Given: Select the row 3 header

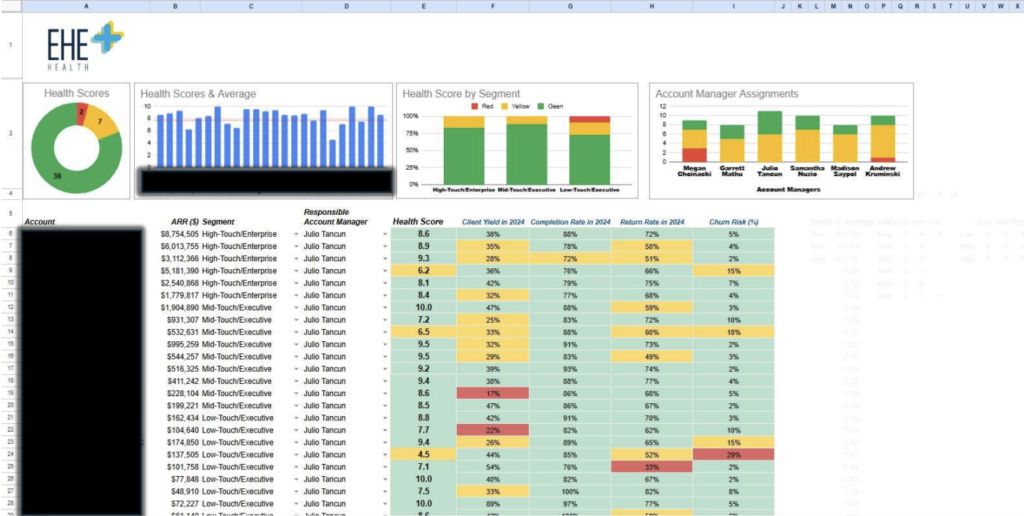Looking at the screenshot, I should click(x=10, y=133).
